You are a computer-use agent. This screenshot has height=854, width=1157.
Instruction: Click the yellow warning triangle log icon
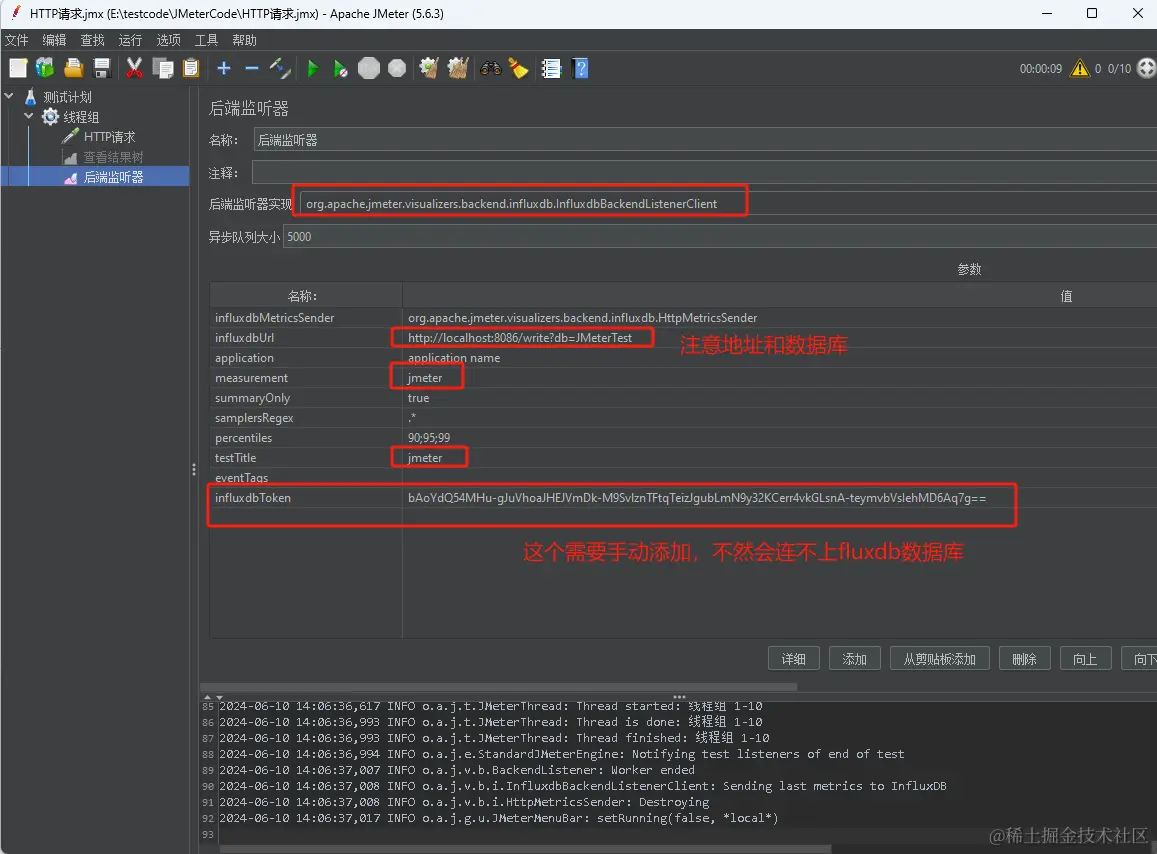coord(1080,69)
